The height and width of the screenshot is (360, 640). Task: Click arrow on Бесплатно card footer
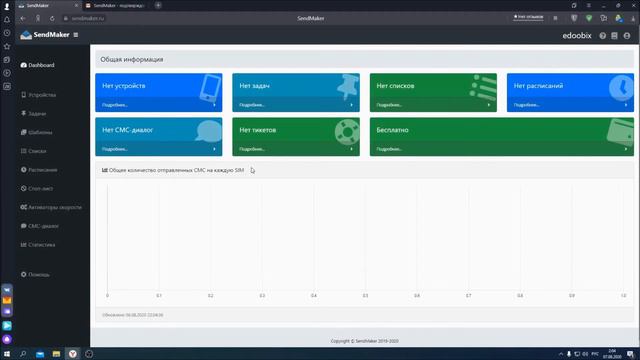pyautogui.click(x=626, y=149)
